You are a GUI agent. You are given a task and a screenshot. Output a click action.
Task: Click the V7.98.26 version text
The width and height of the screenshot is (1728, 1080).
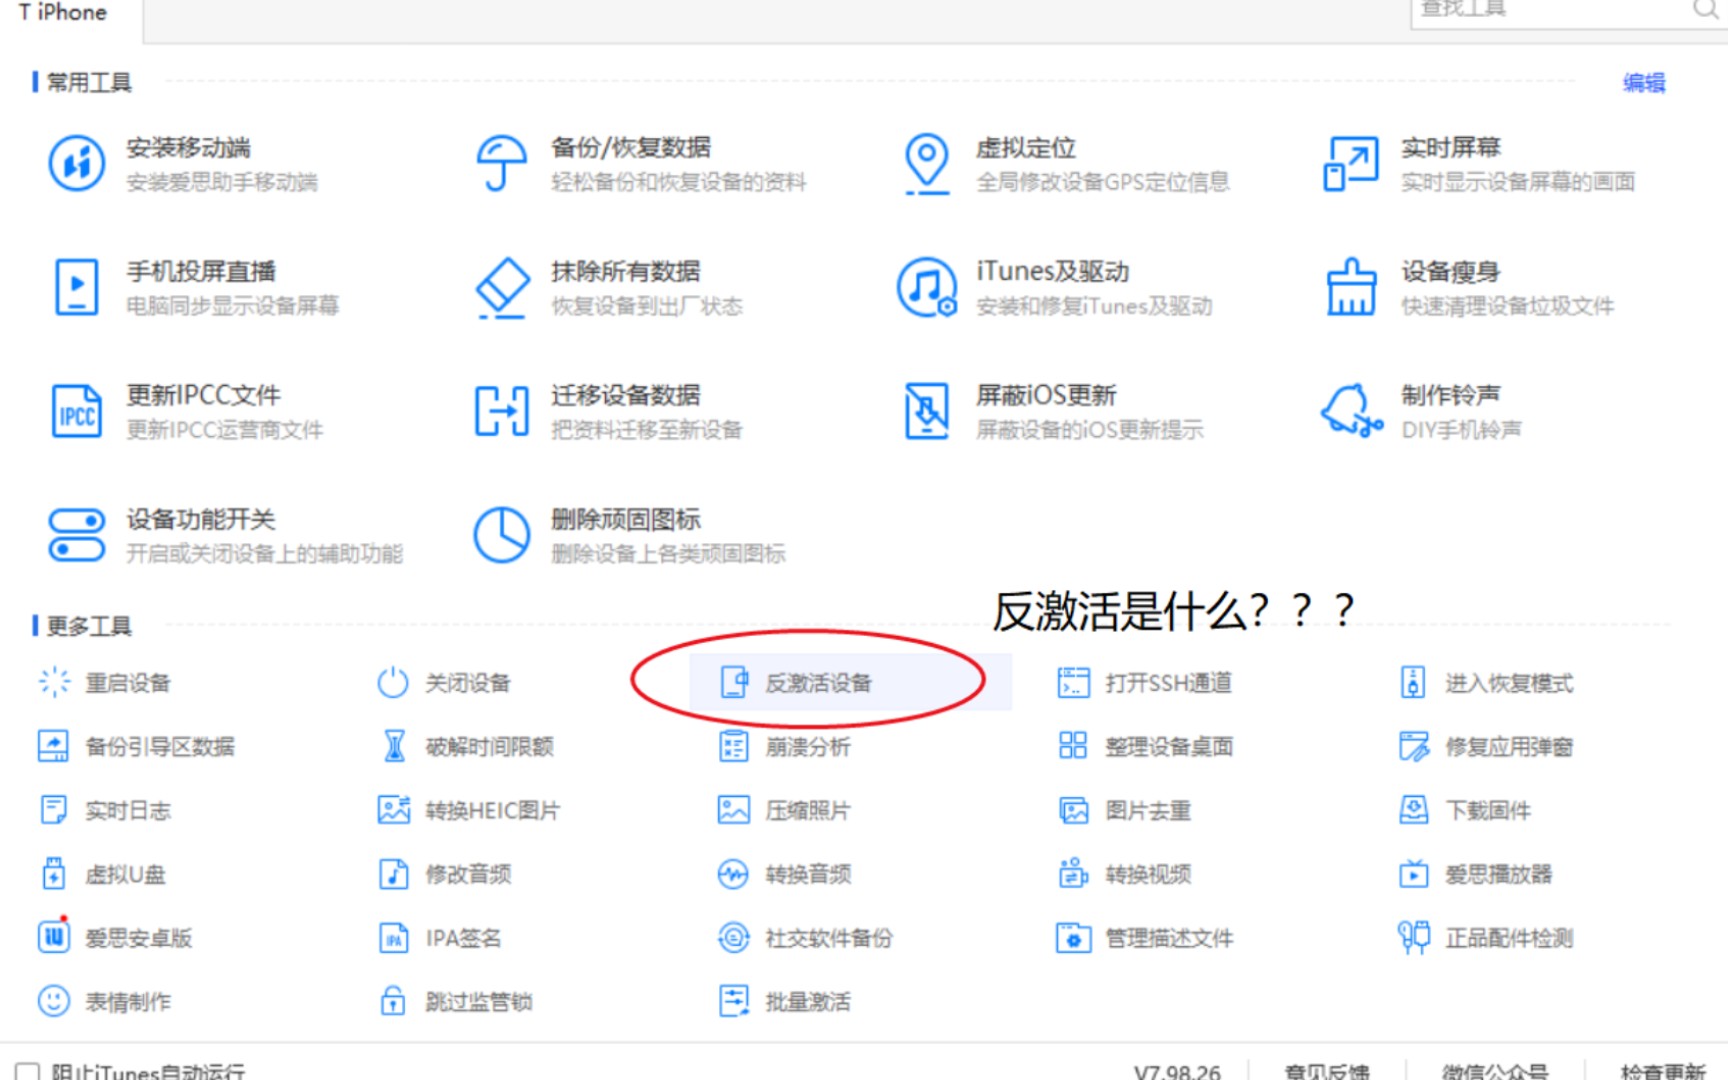(1177, 1072)
